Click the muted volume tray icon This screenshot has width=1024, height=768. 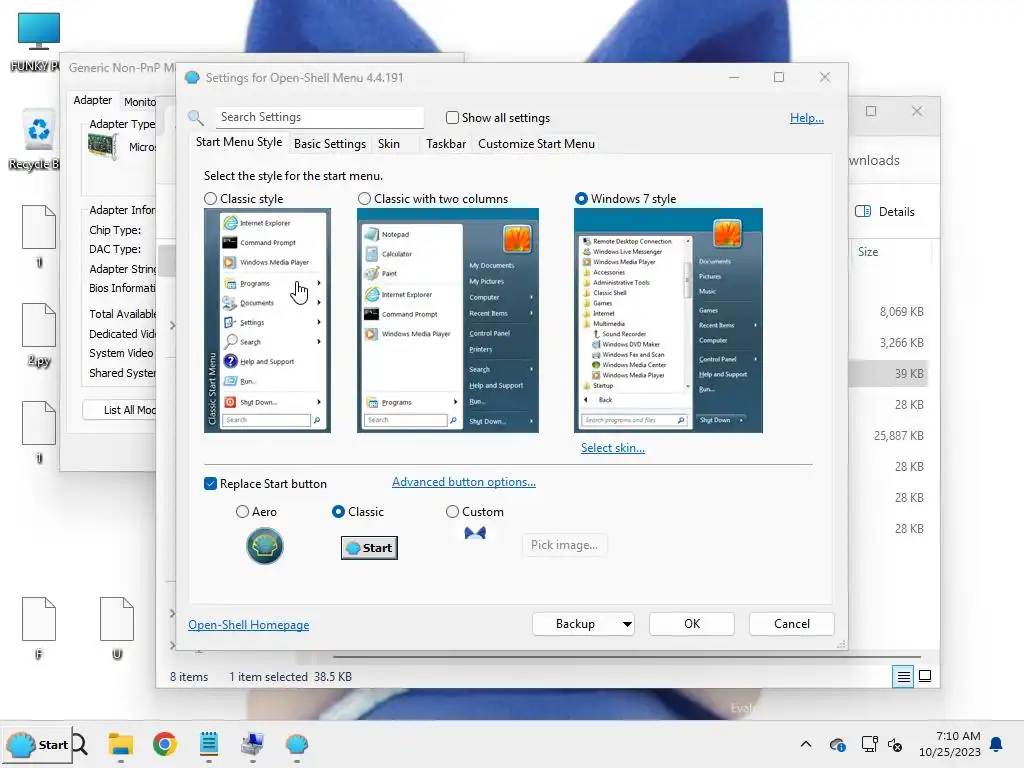tap(895, 744)
